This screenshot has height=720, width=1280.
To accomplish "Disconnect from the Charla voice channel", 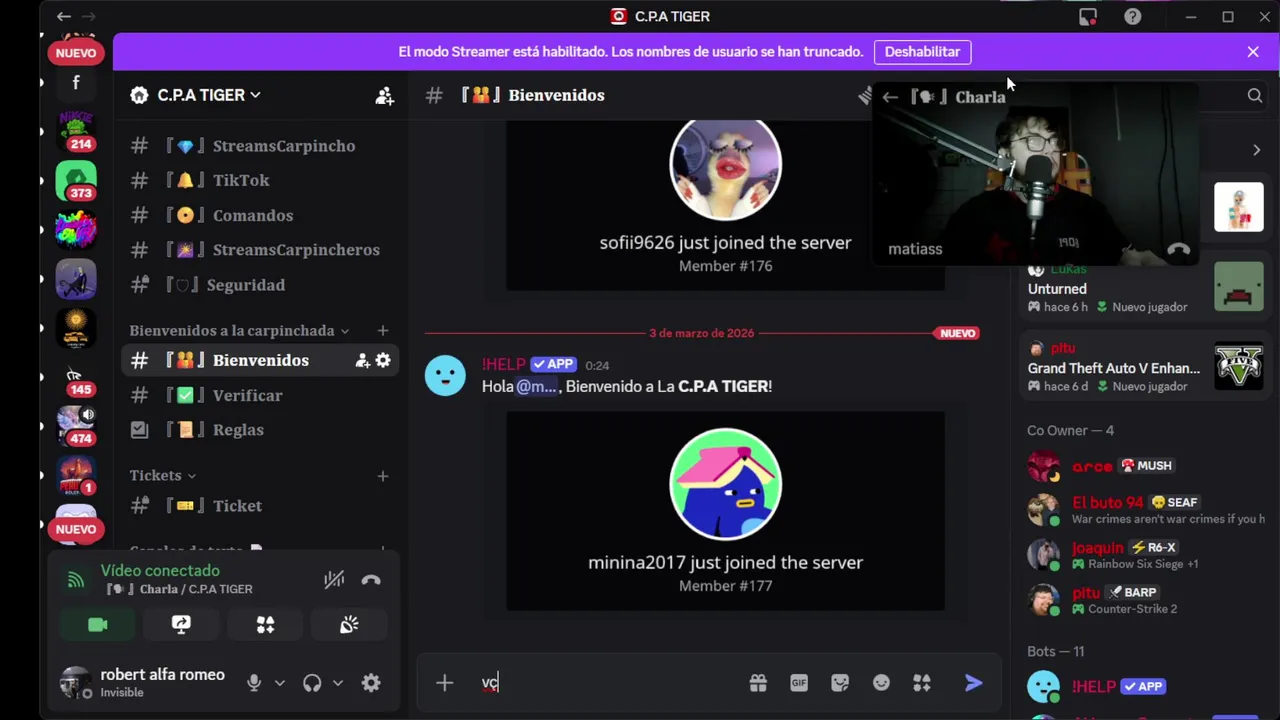I will click(371, 579).
